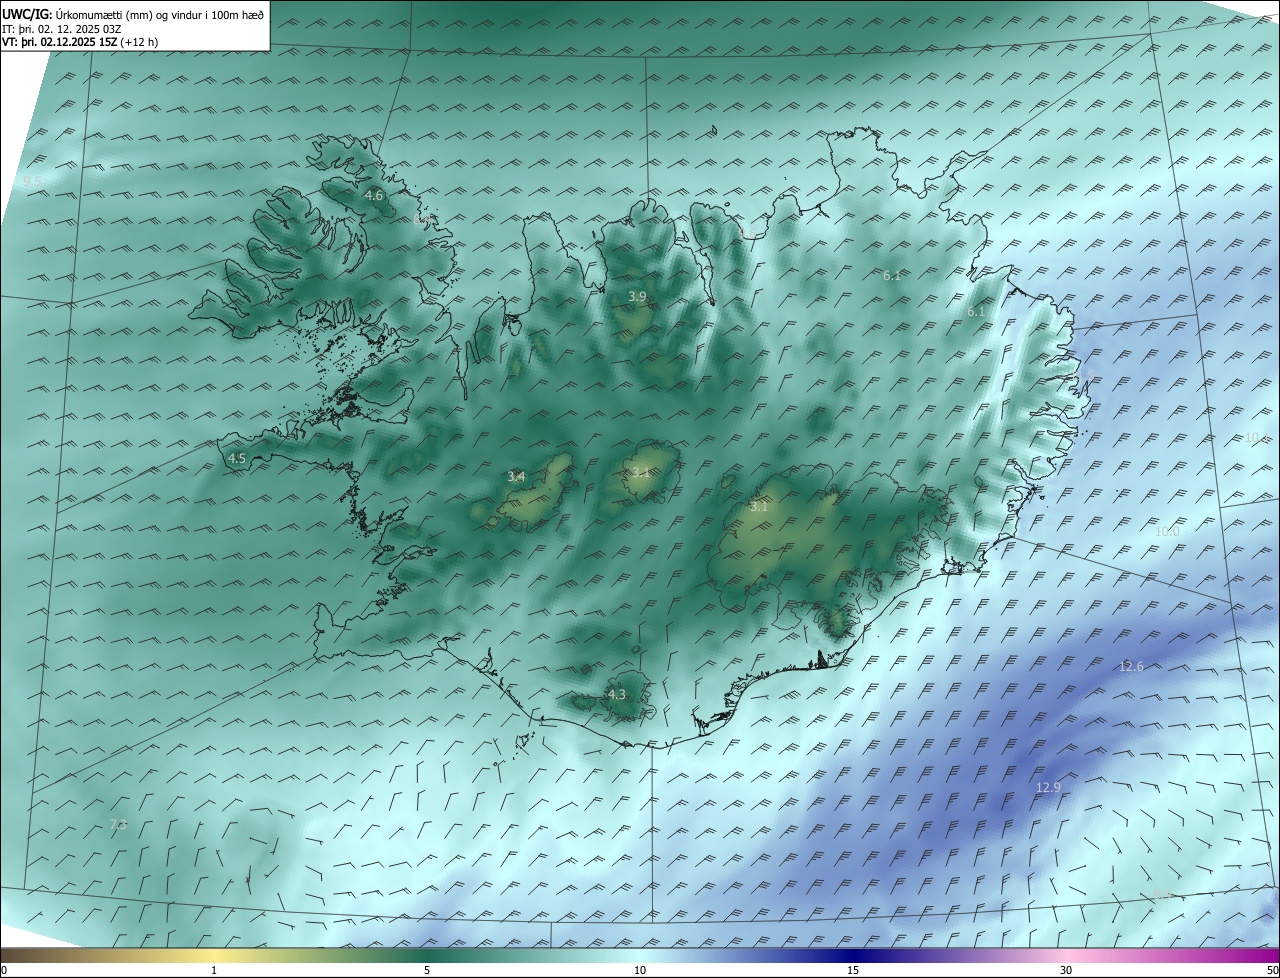Select the 10.0 value label over the sea
This screenshot has width=1280, height=978.
pyautogui.click(x=1167, y=532)
